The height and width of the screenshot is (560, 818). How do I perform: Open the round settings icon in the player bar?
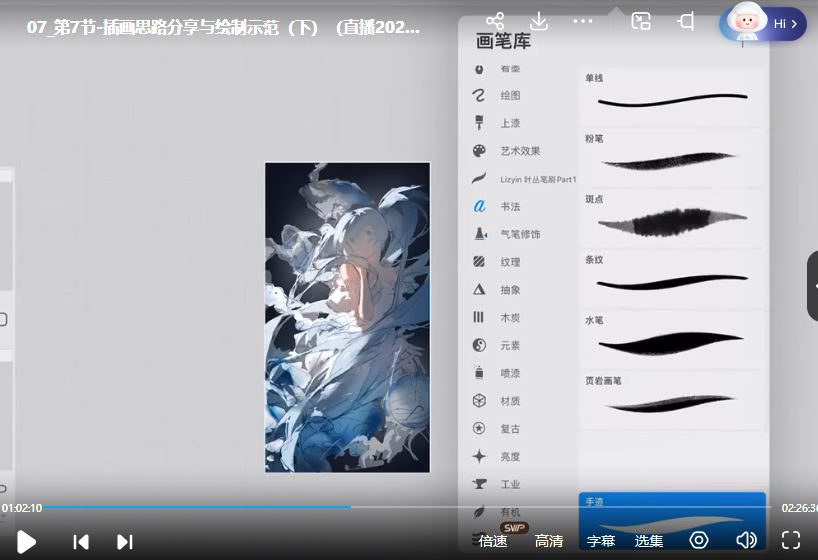(x=698, y=540)
